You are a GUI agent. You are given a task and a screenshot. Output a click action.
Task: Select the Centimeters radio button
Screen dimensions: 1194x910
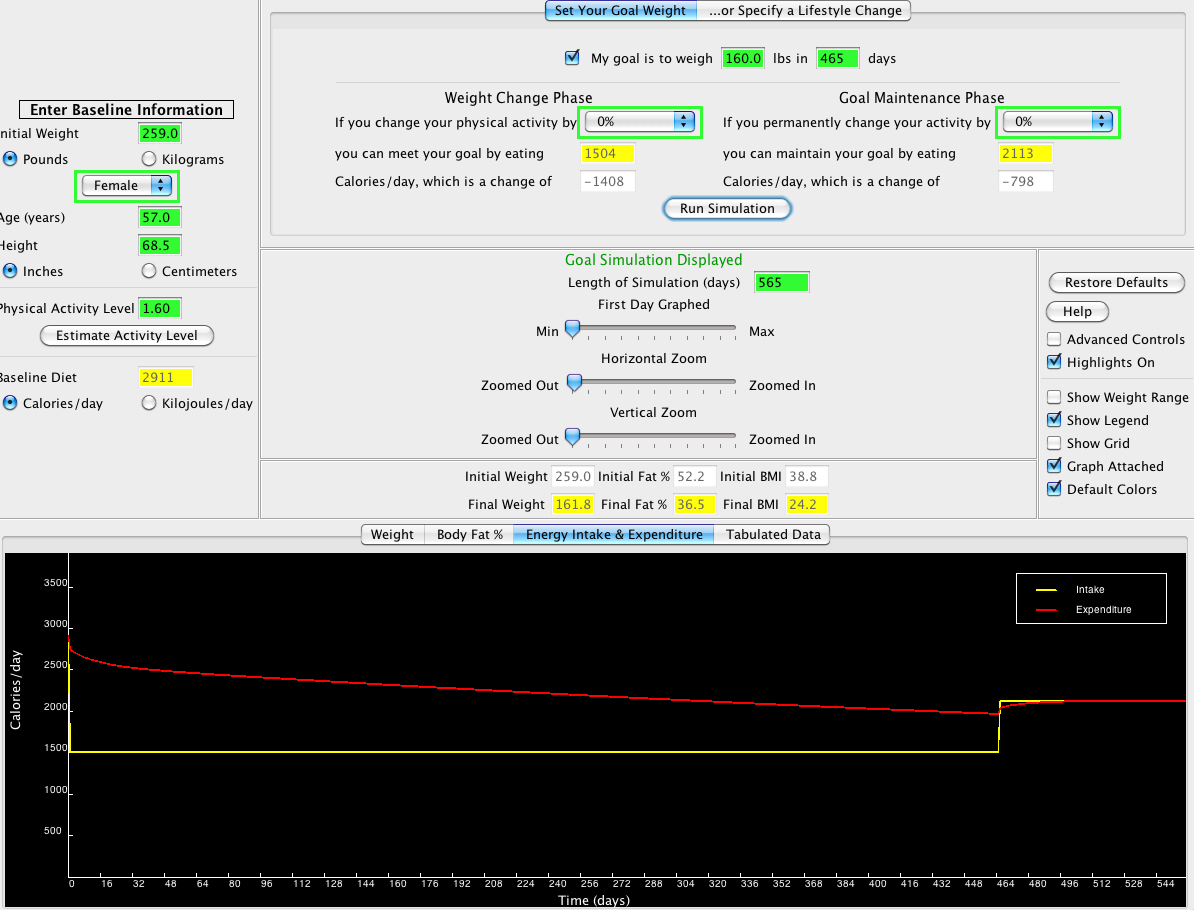coord(148,271)
